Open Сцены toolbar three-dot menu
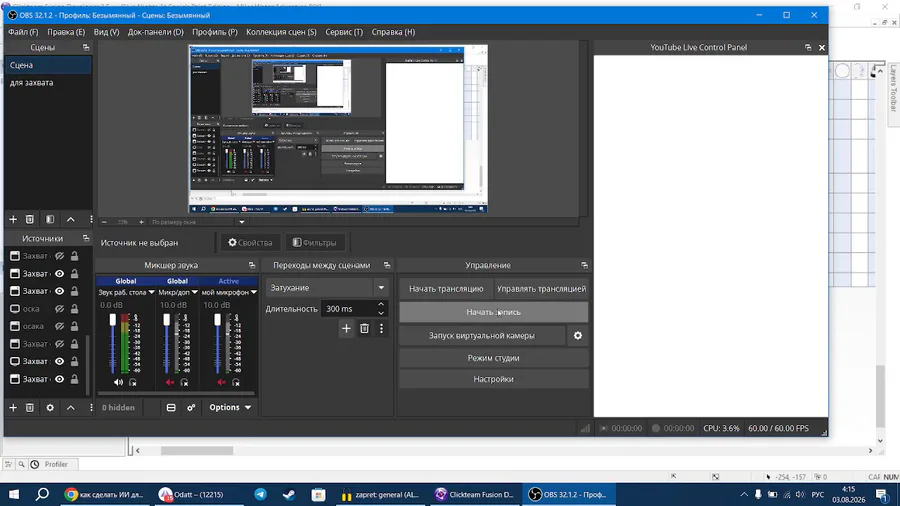The image size is (900, 506). pyautogui.click(x=91, y=219)
